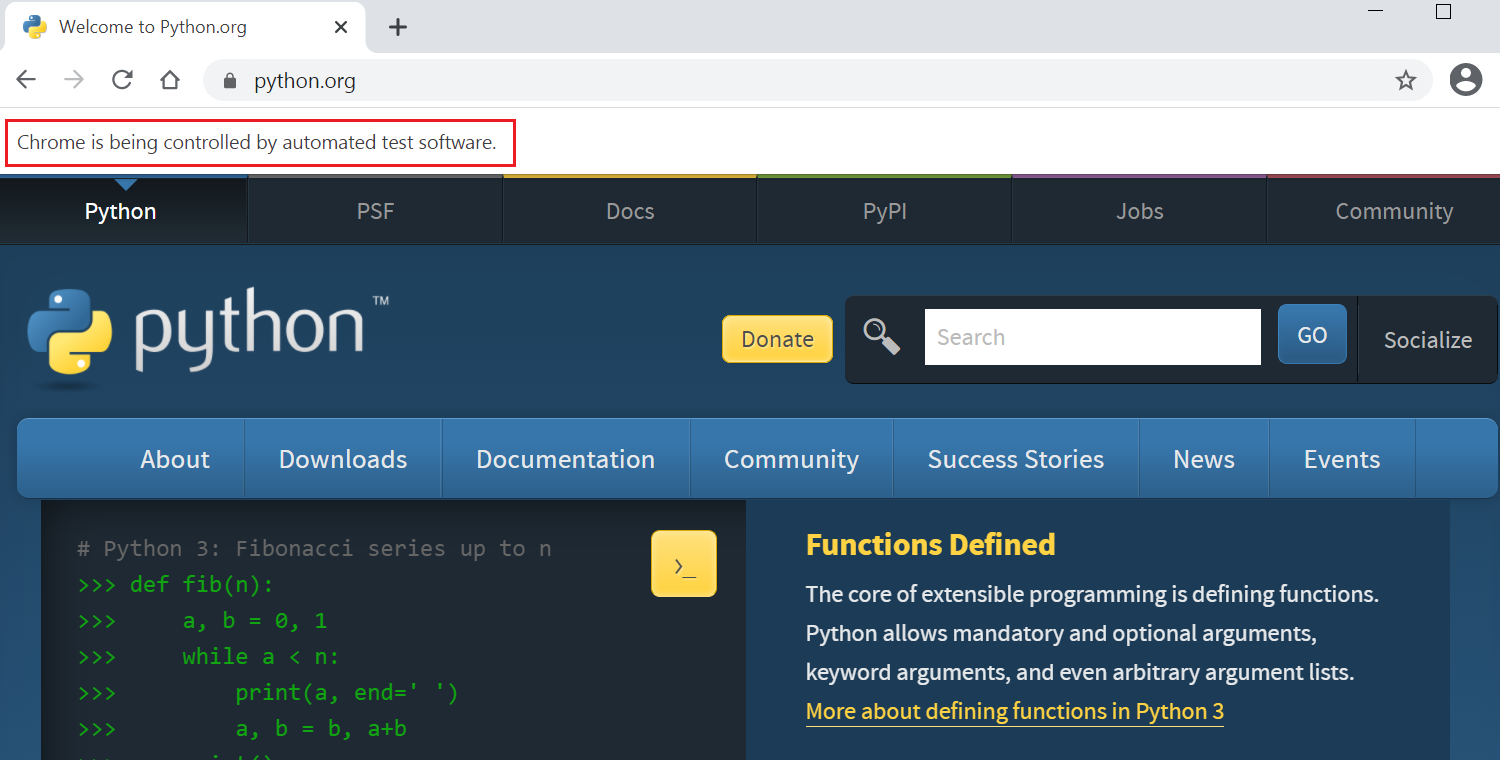Open the Downloads main menu item

click(x=343, y=459)
